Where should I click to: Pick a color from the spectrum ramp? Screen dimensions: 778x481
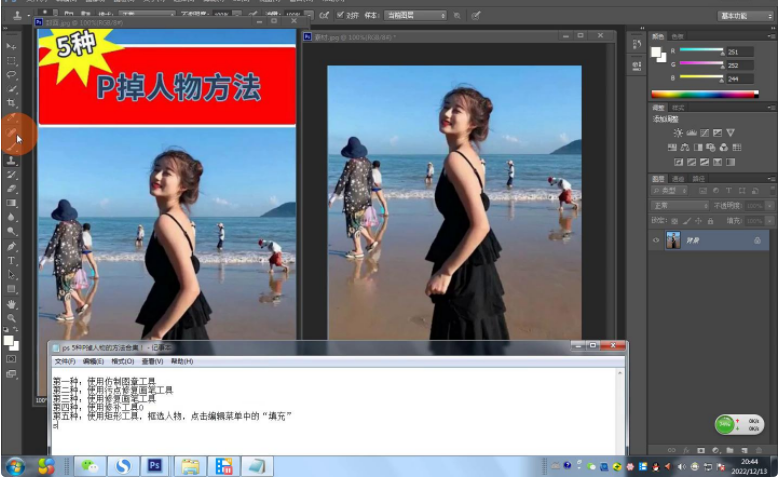coord(705,94)
